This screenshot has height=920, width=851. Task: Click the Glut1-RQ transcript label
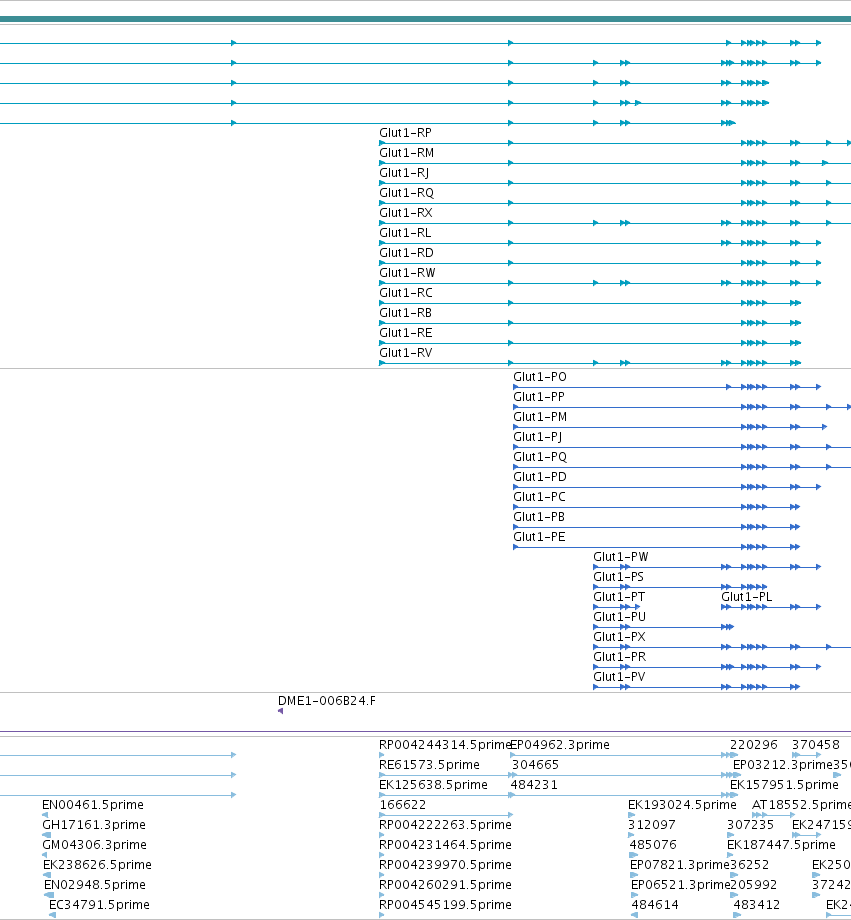coord(406,193)
